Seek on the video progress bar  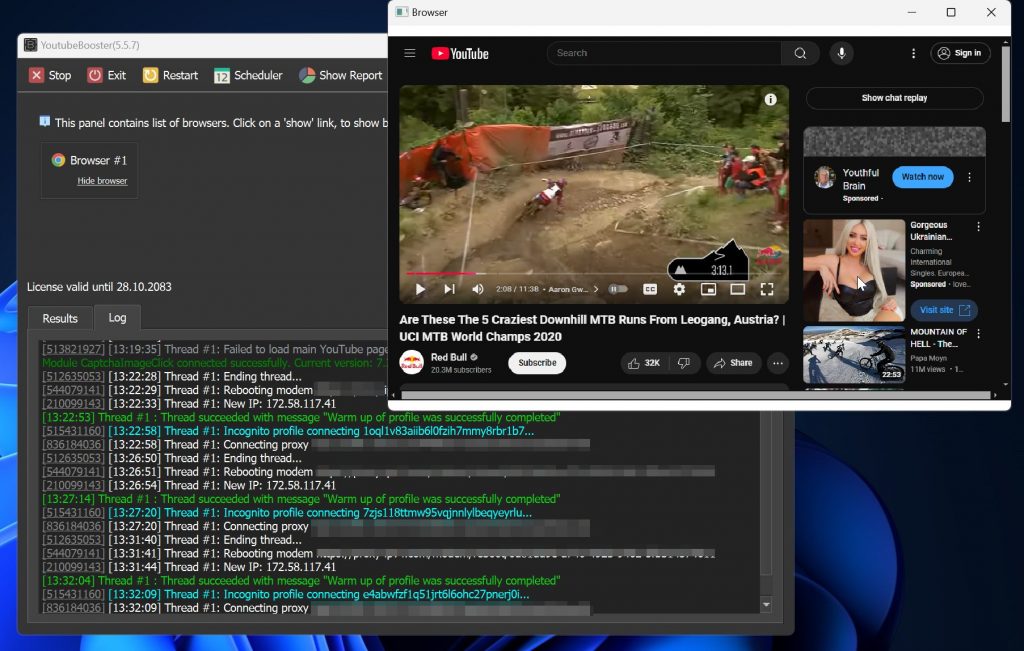(536, 273)
